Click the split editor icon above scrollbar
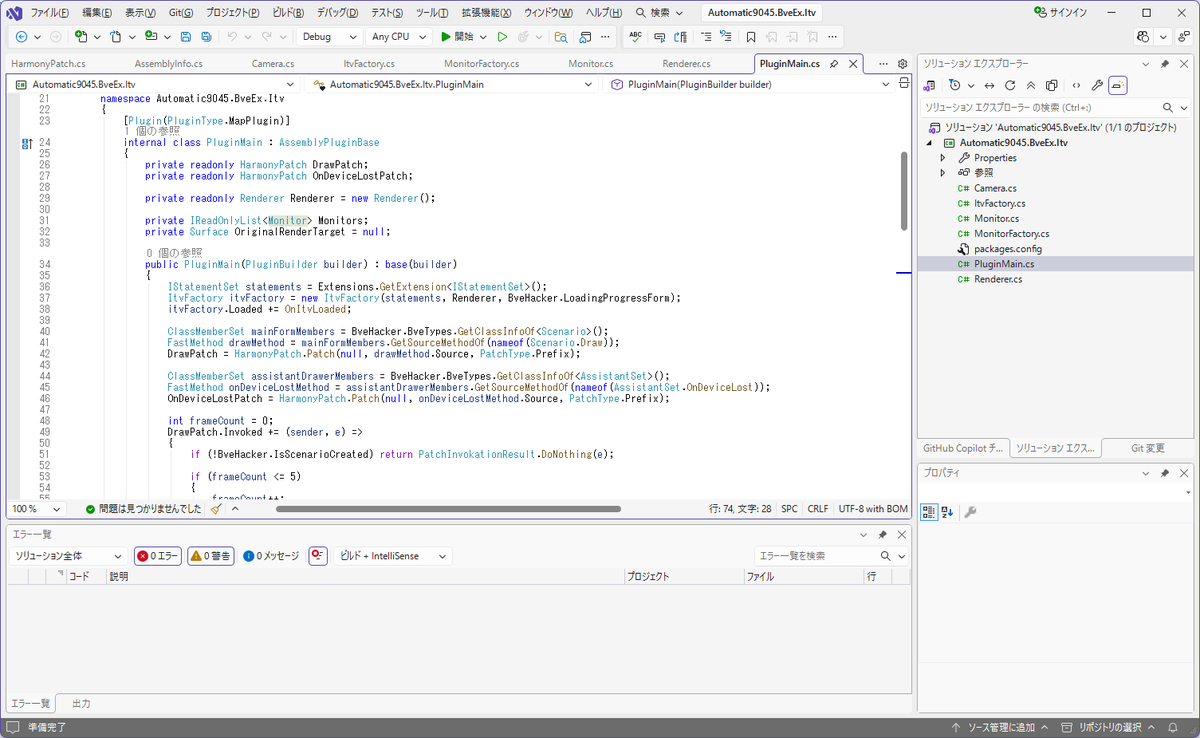 pos(902,85)
